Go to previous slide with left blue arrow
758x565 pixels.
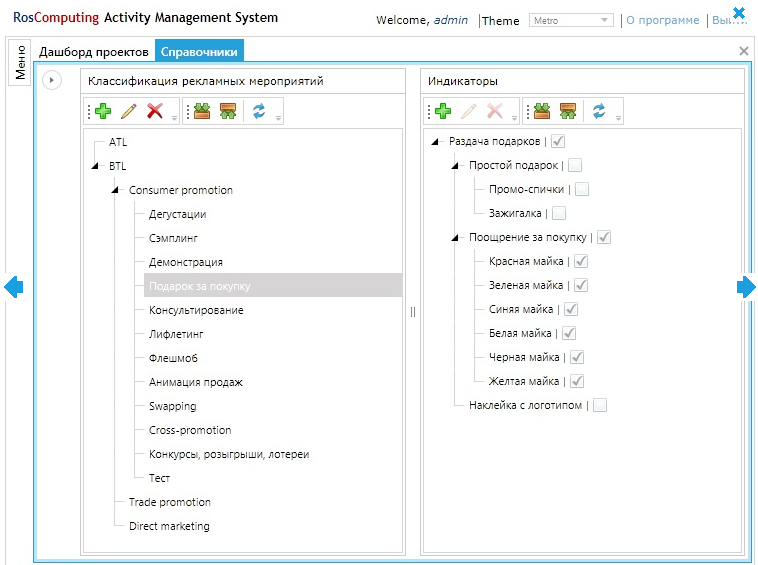coord(14,287)
